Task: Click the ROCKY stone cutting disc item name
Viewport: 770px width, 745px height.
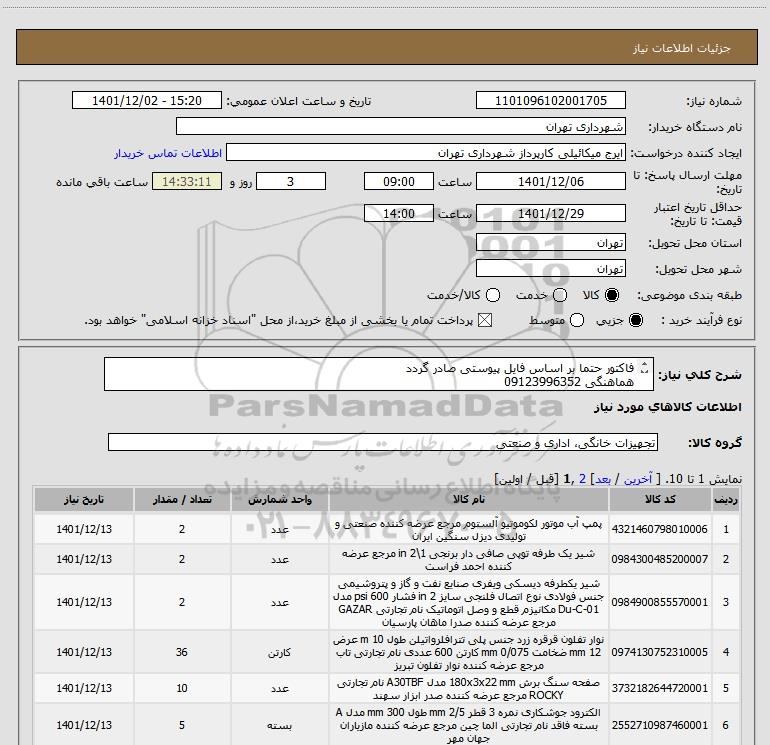Action: click(468, 689)
